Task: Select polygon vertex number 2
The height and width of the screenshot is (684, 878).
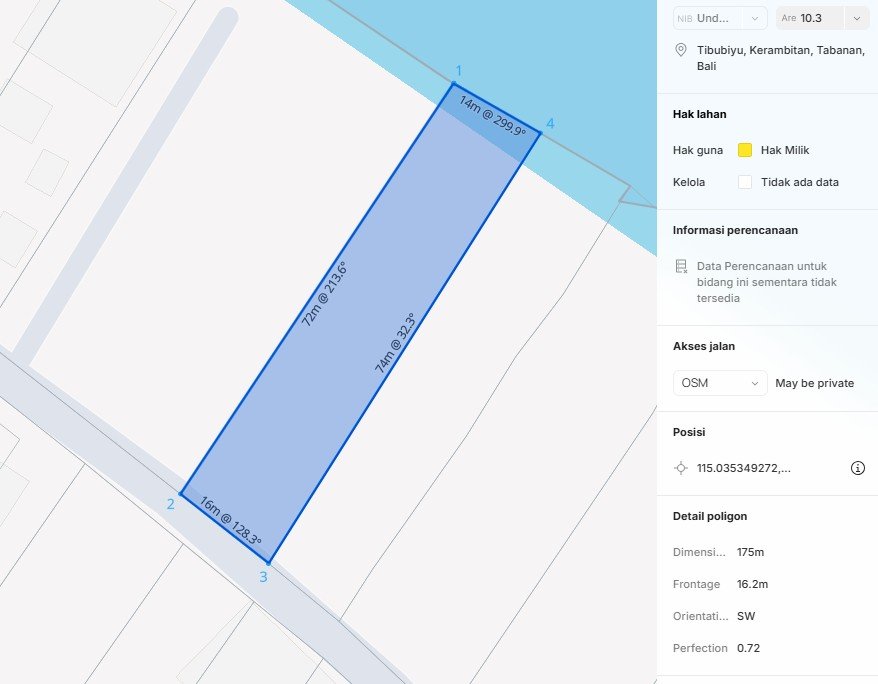Action: [181, 493]
